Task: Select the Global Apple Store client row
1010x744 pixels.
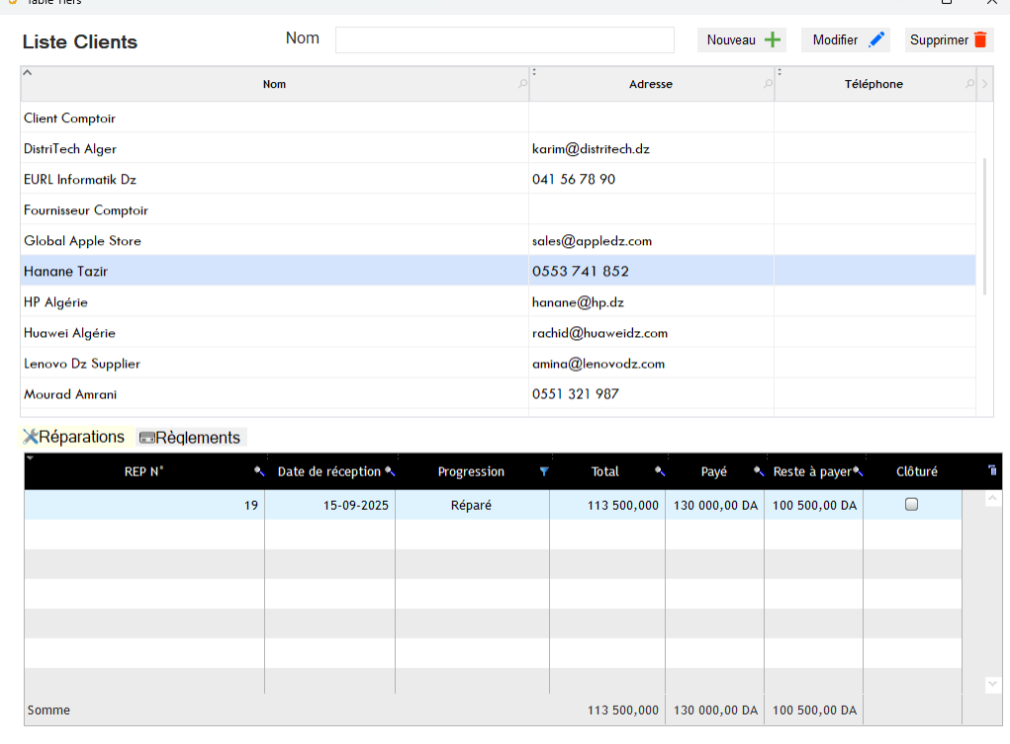Action: [82, 241]
